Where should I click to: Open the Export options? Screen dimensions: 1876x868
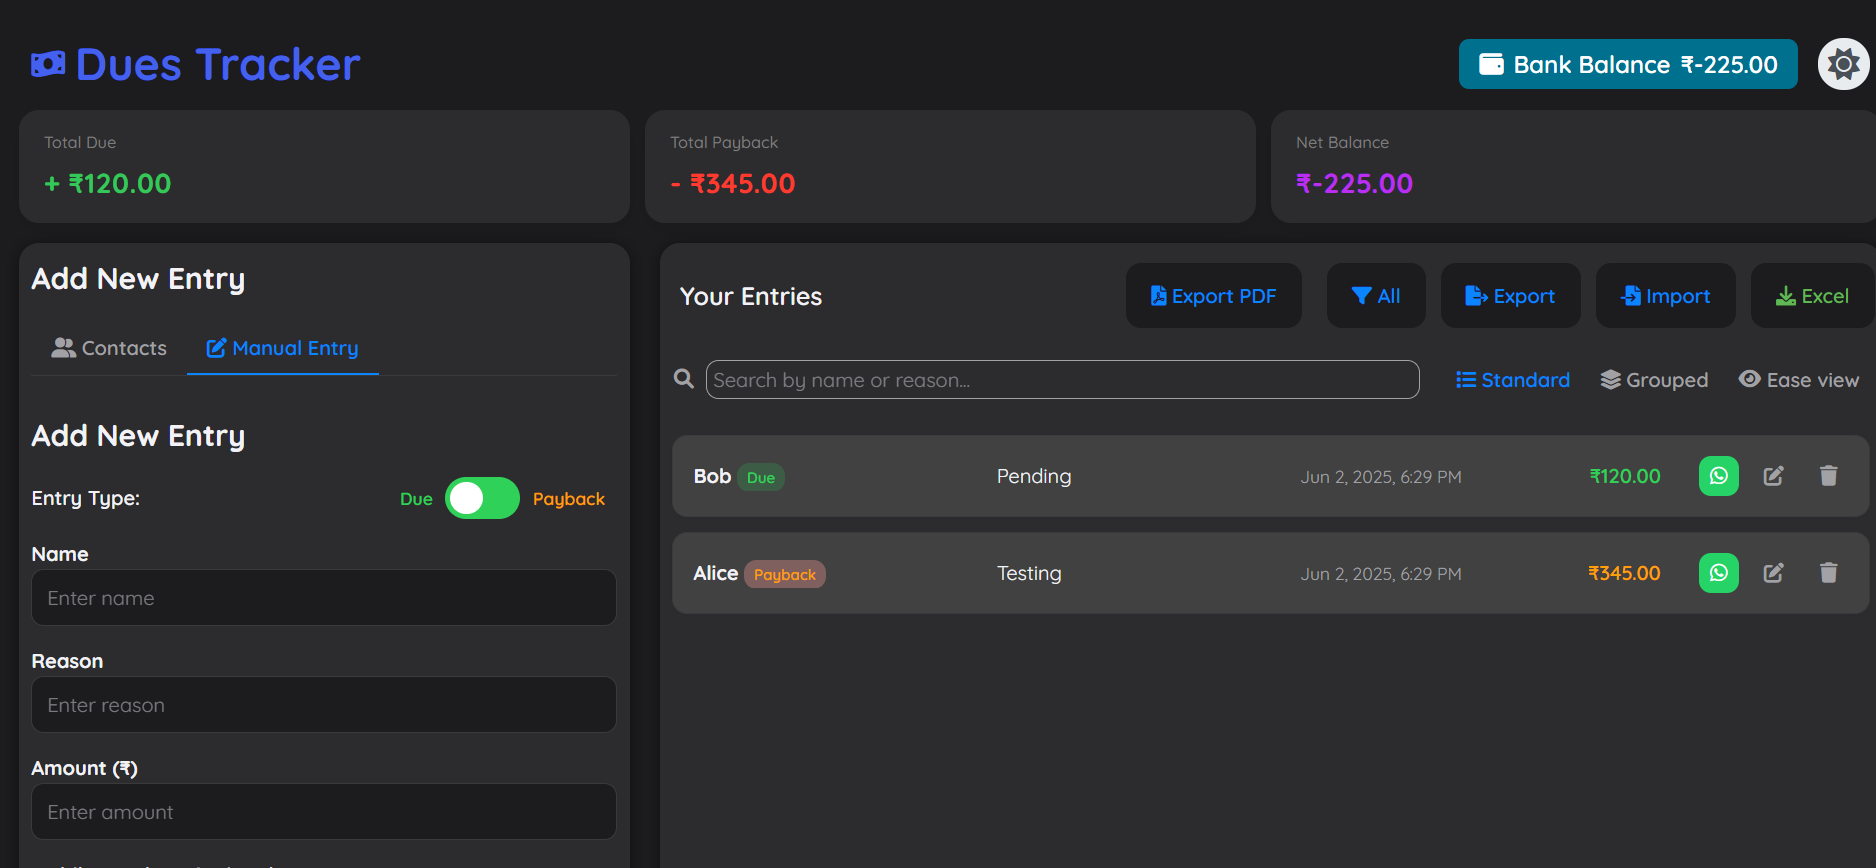coord(1510,296)
